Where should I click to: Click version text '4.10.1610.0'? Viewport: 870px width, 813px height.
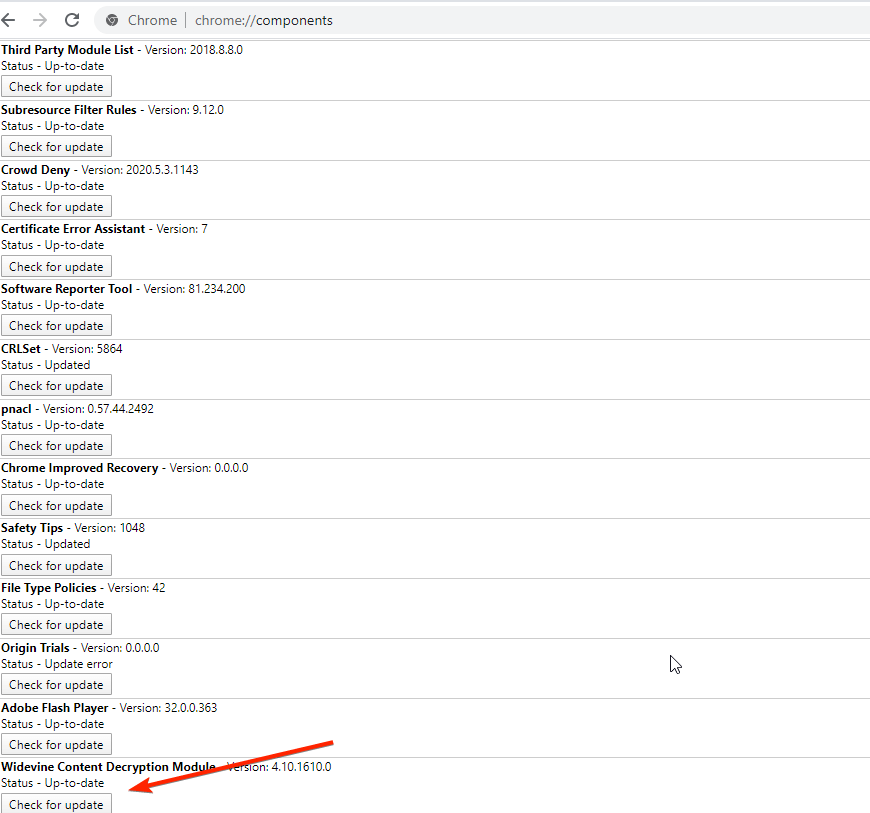pyautogui.click(x=301, y=767)
